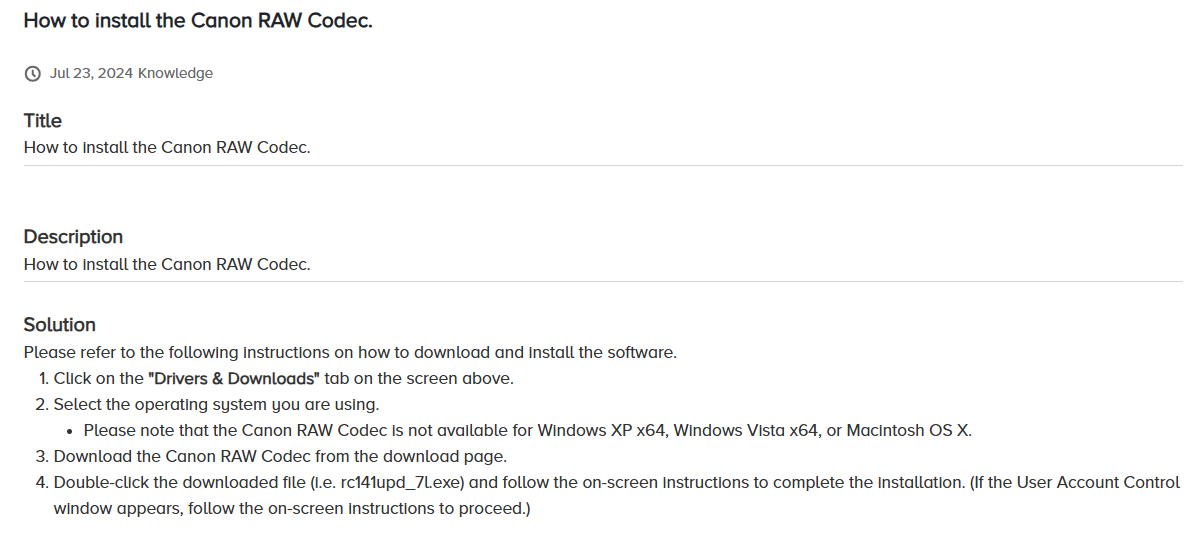Image resolution: width=1201 pixels, height=534 pixels.
Task: Click step 3 about downloading the codec
Action: tap(280, 457)
